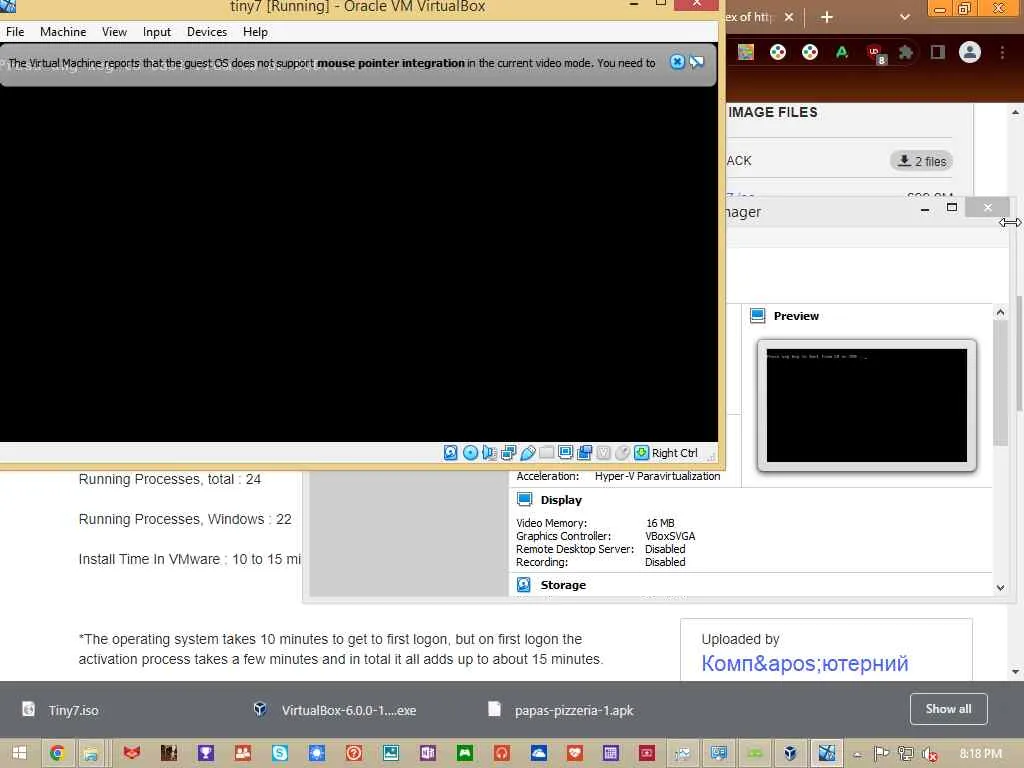Click 'Hyper-V Paravirtualization' acceleration value
1024x768 pixels.
tap(657, 476)
